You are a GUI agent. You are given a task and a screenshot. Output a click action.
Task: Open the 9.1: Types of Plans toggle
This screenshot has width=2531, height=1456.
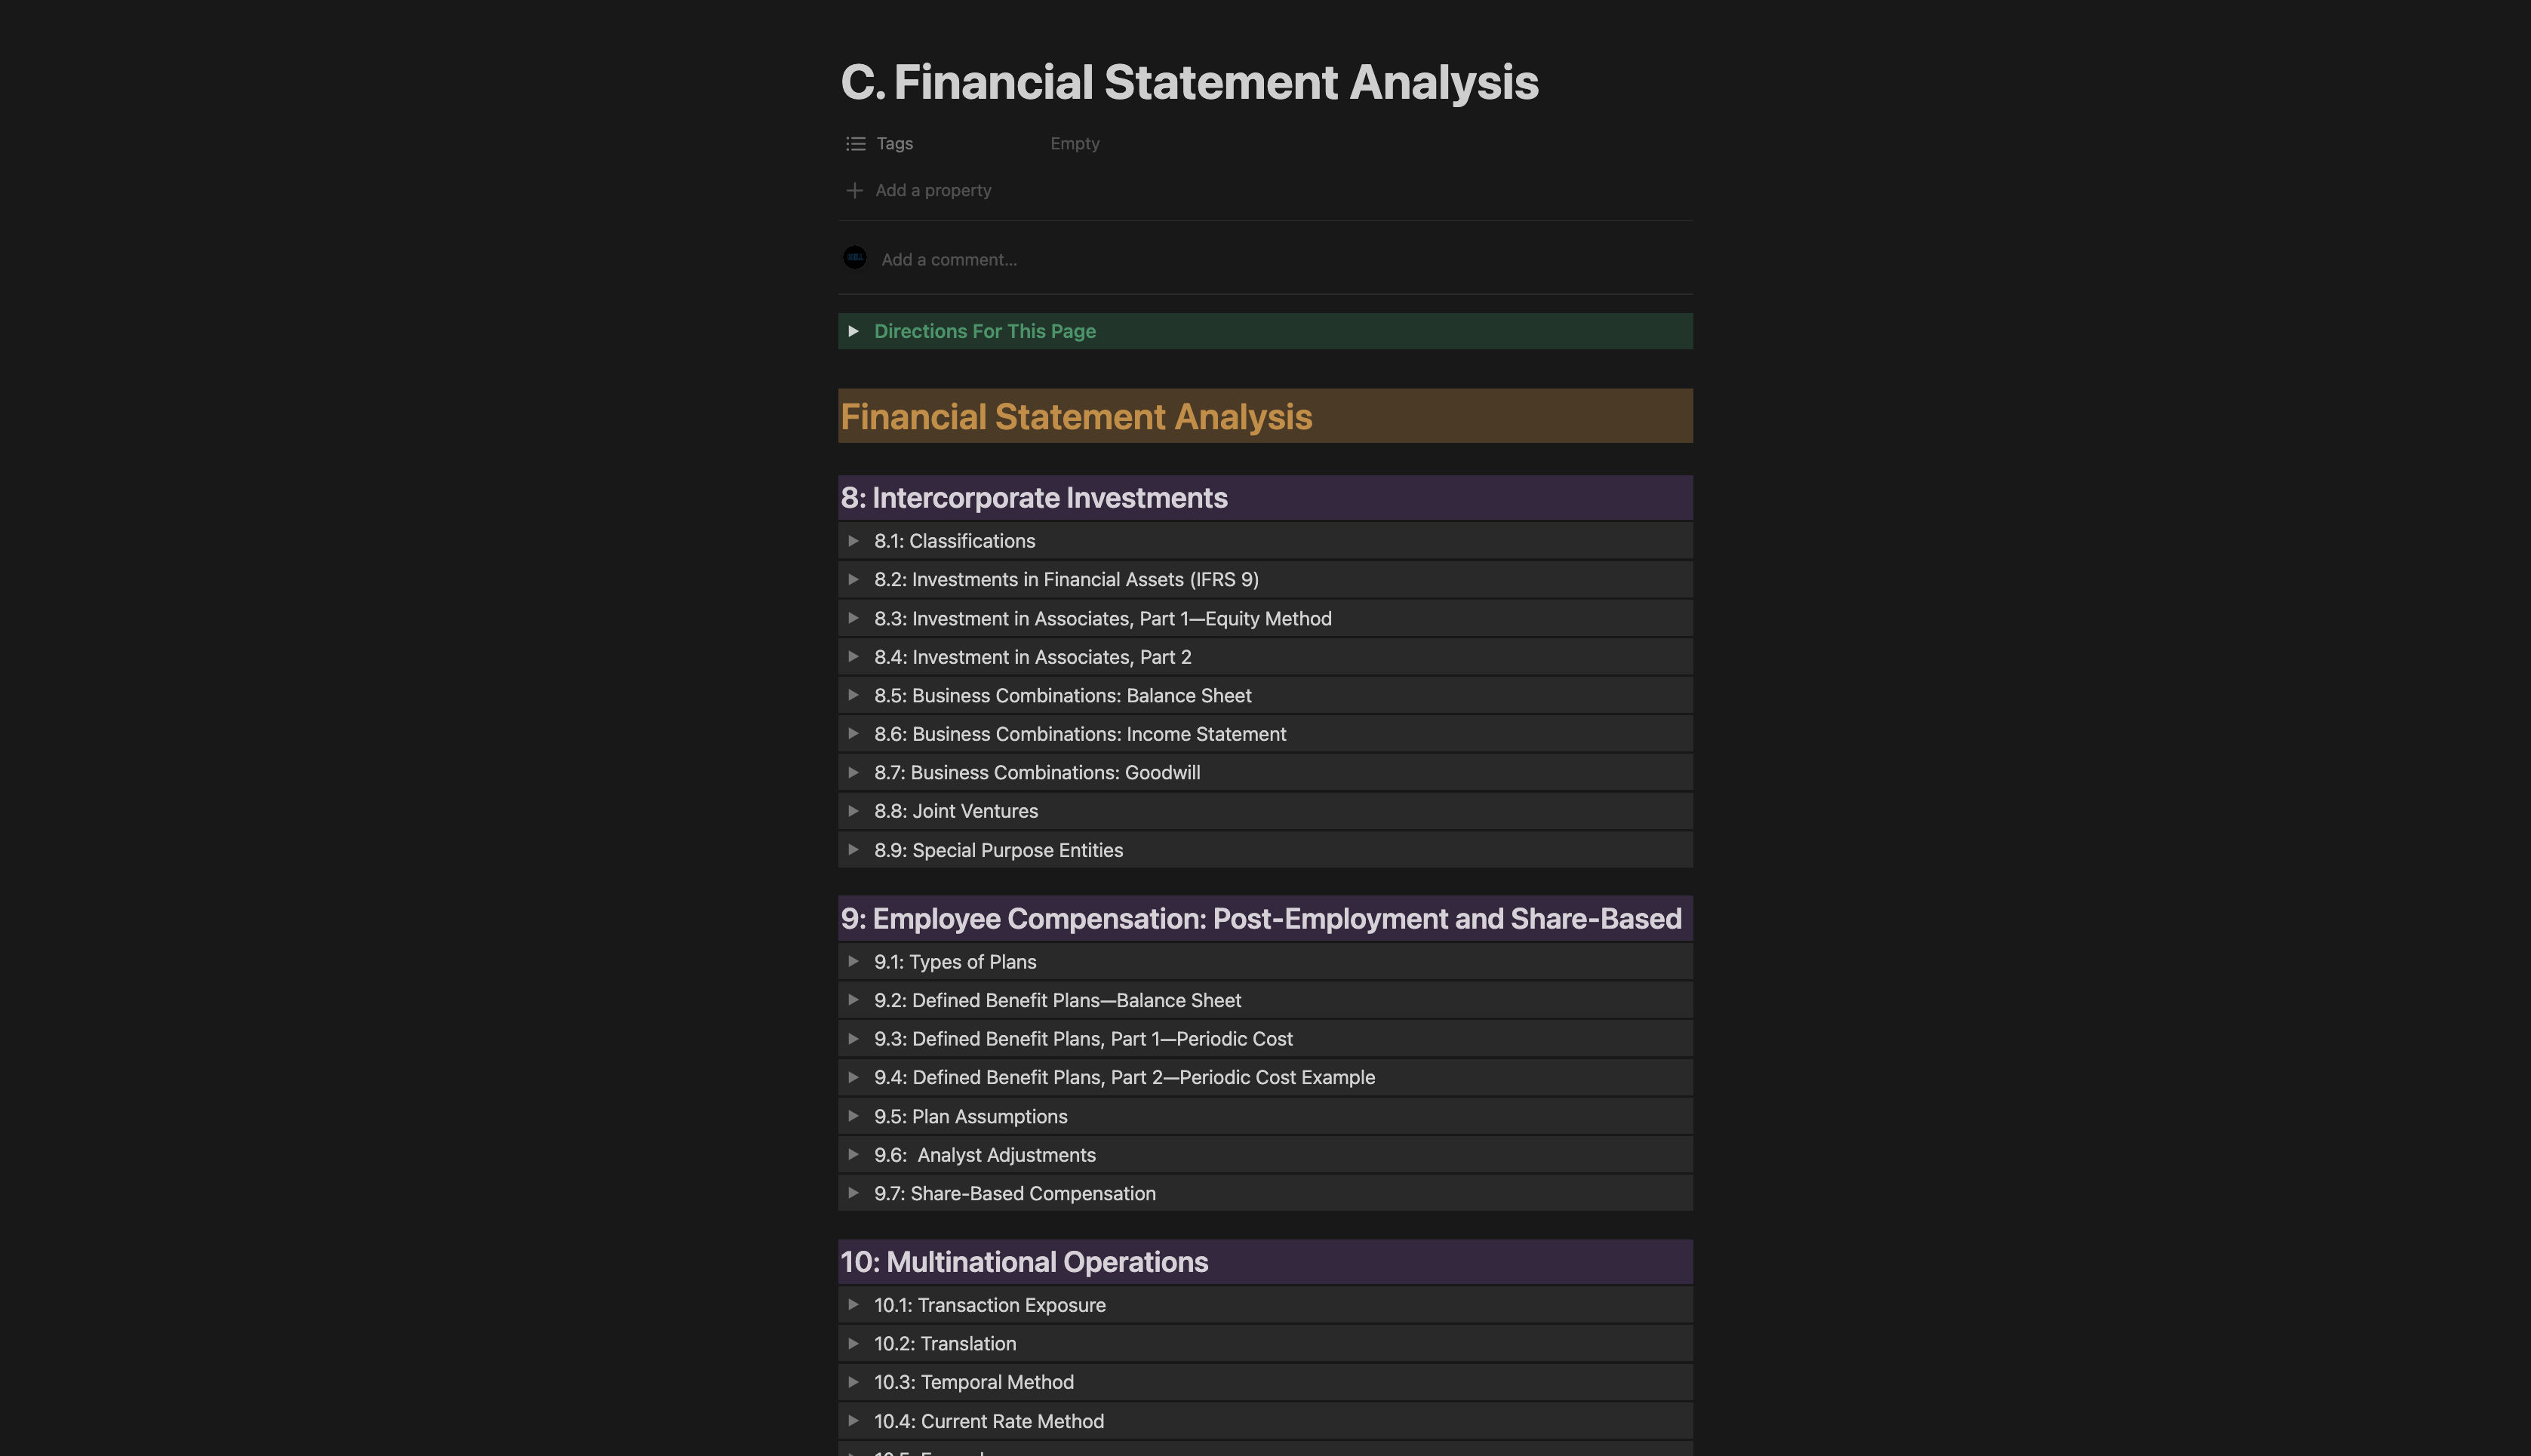tap(855, 961)
